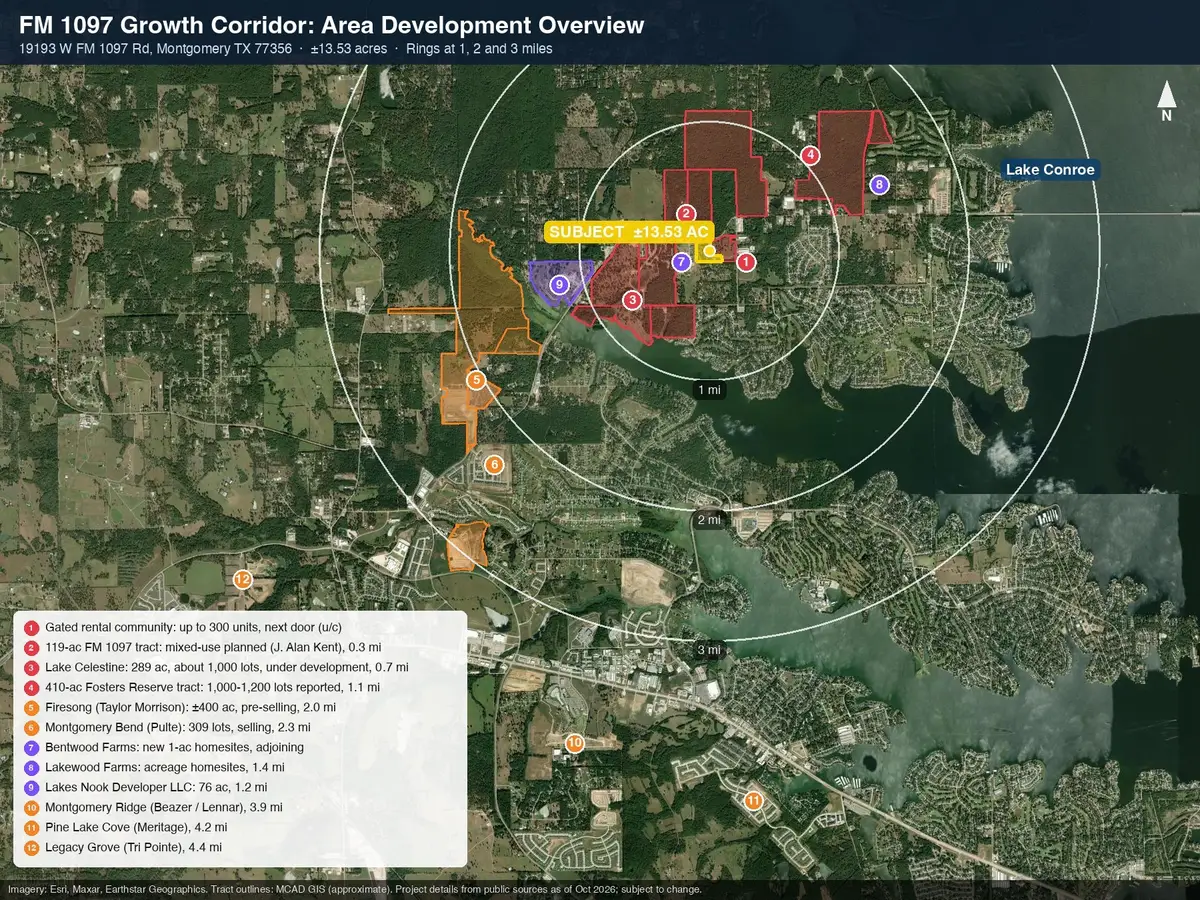Select purple marker 8 on the map
This screenshot has height=900, width=1200.
[x=879, y=184]
